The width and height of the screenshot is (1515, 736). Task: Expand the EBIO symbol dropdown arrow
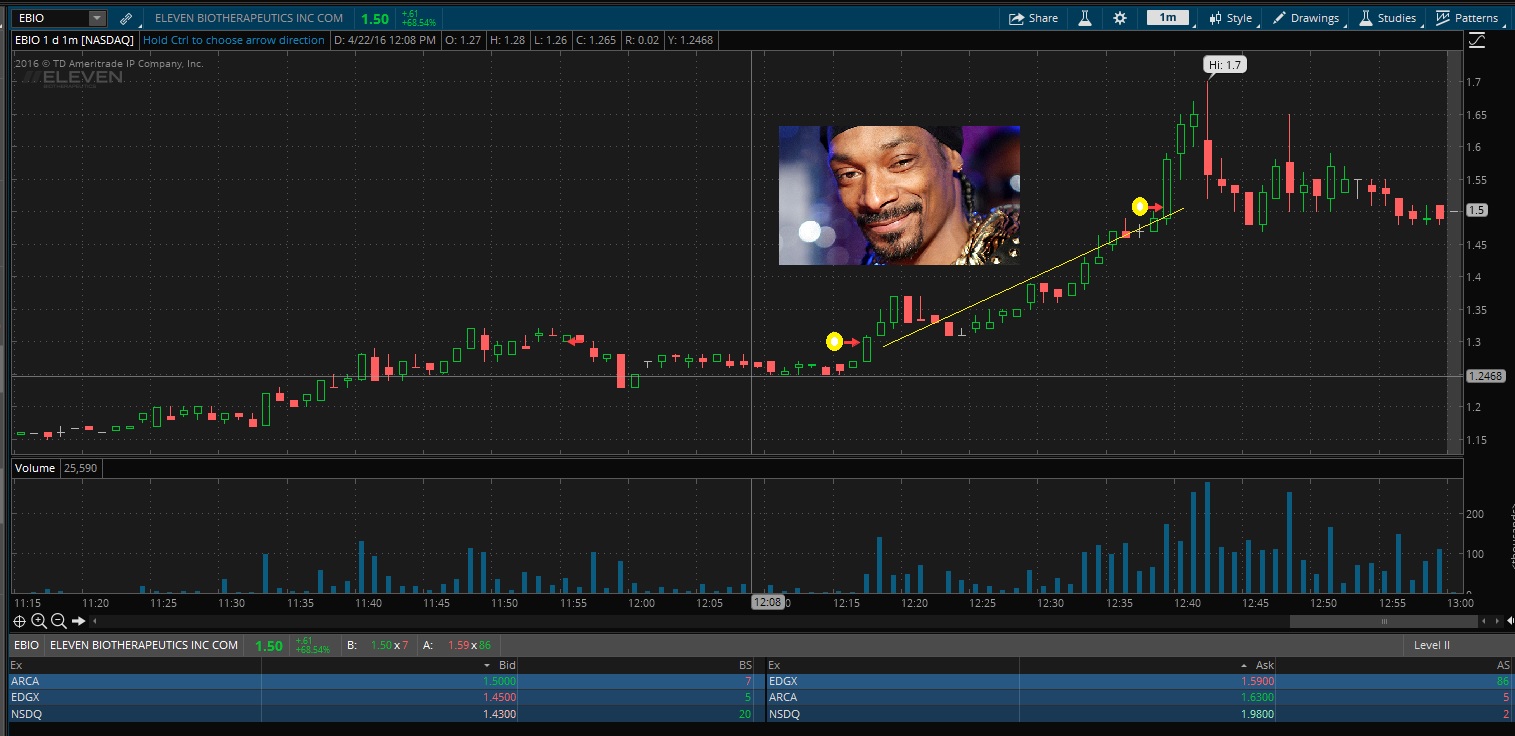(96, 18)
